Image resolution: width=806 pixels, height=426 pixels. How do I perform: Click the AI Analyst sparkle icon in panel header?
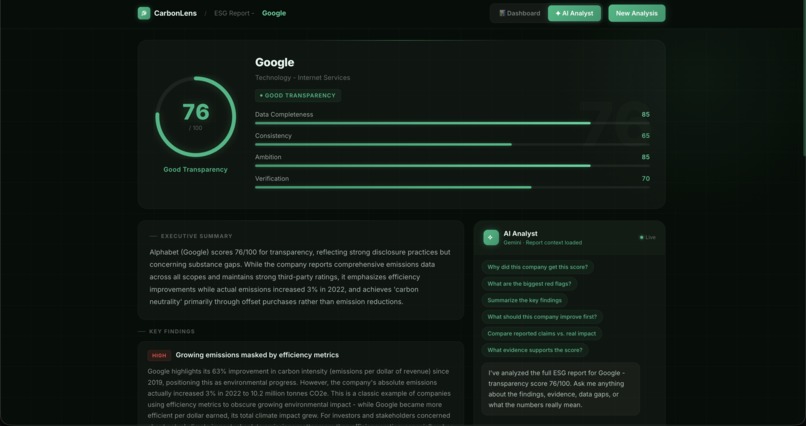coord(491,237)
